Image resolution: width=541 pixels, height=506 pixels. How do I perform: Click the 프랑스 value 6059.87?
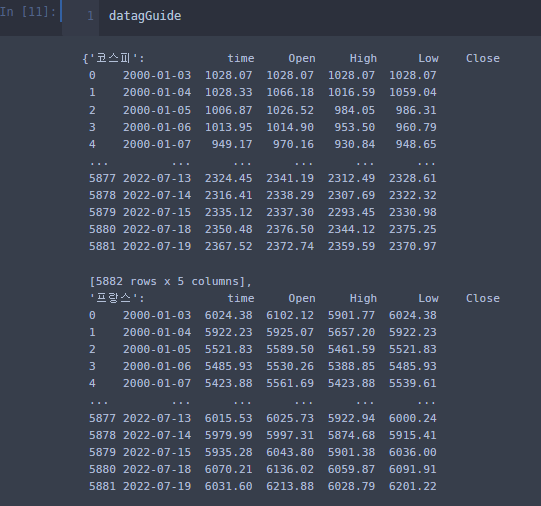[x=351, y=469]
